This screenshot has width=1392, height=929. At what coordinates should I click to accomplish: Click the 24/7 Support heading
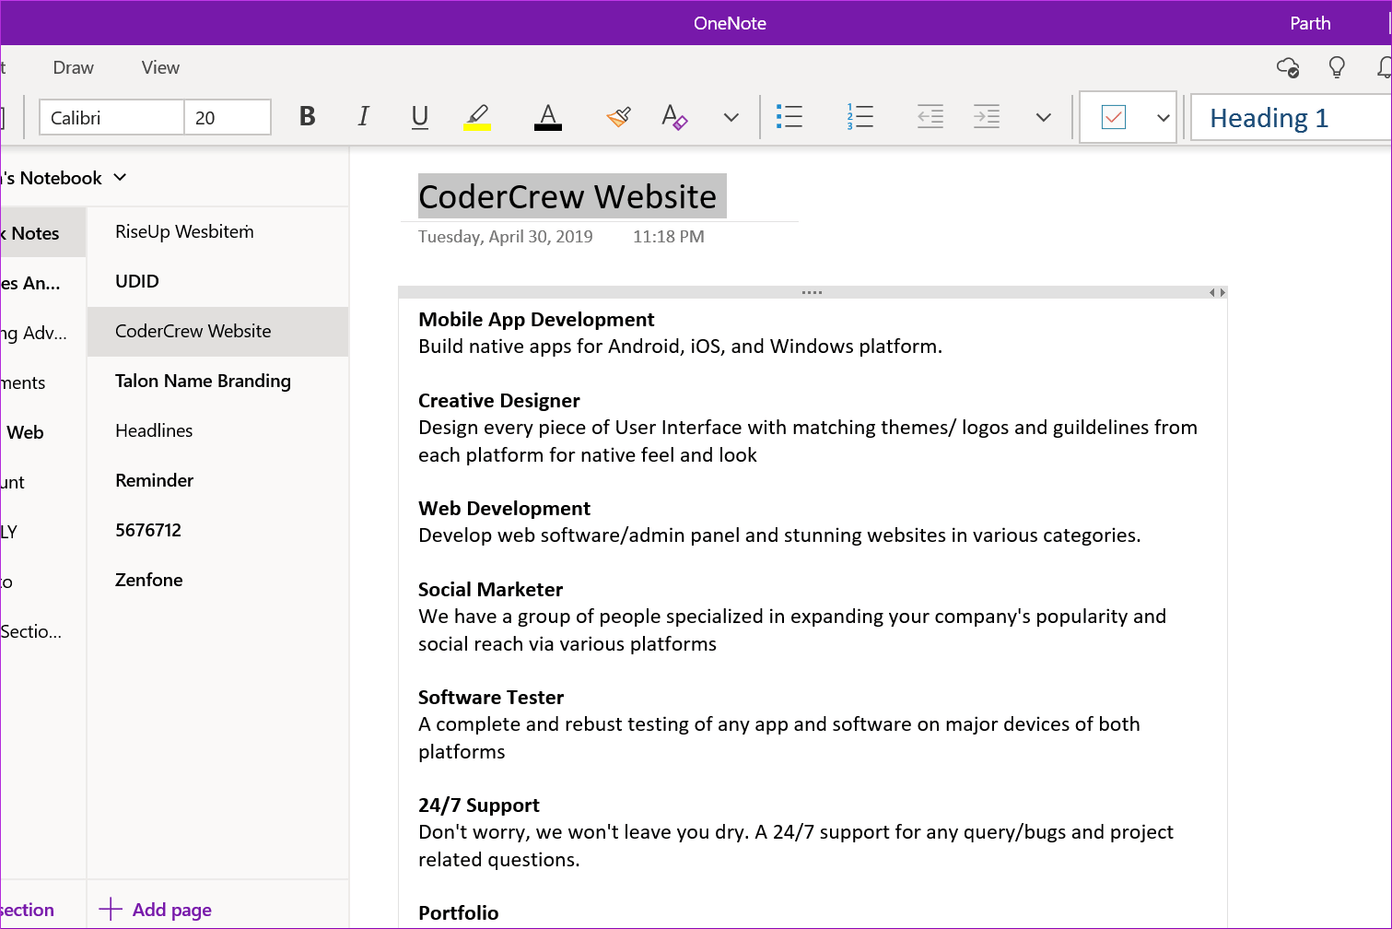(479, 805)
